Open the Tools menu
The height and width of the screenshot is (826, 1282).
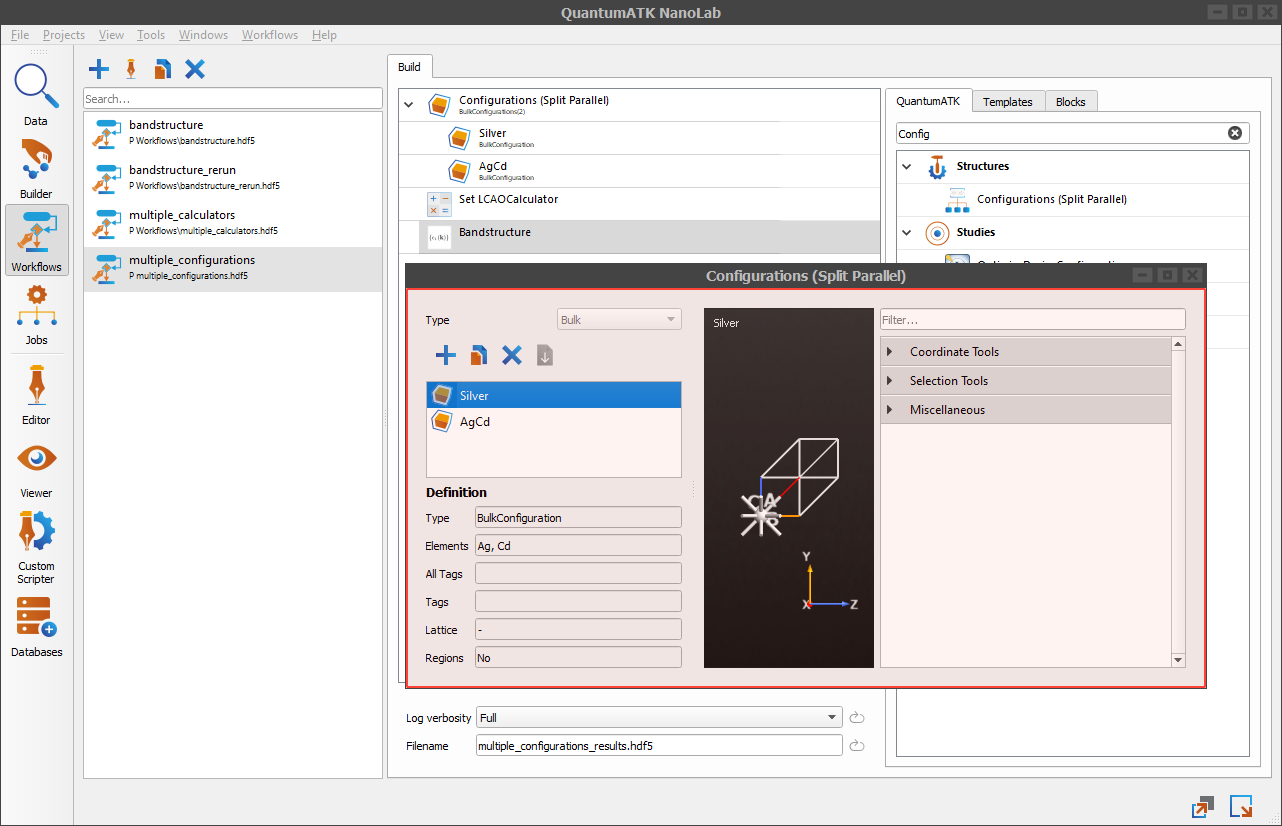pyautogui.click(x=151, y=35)
